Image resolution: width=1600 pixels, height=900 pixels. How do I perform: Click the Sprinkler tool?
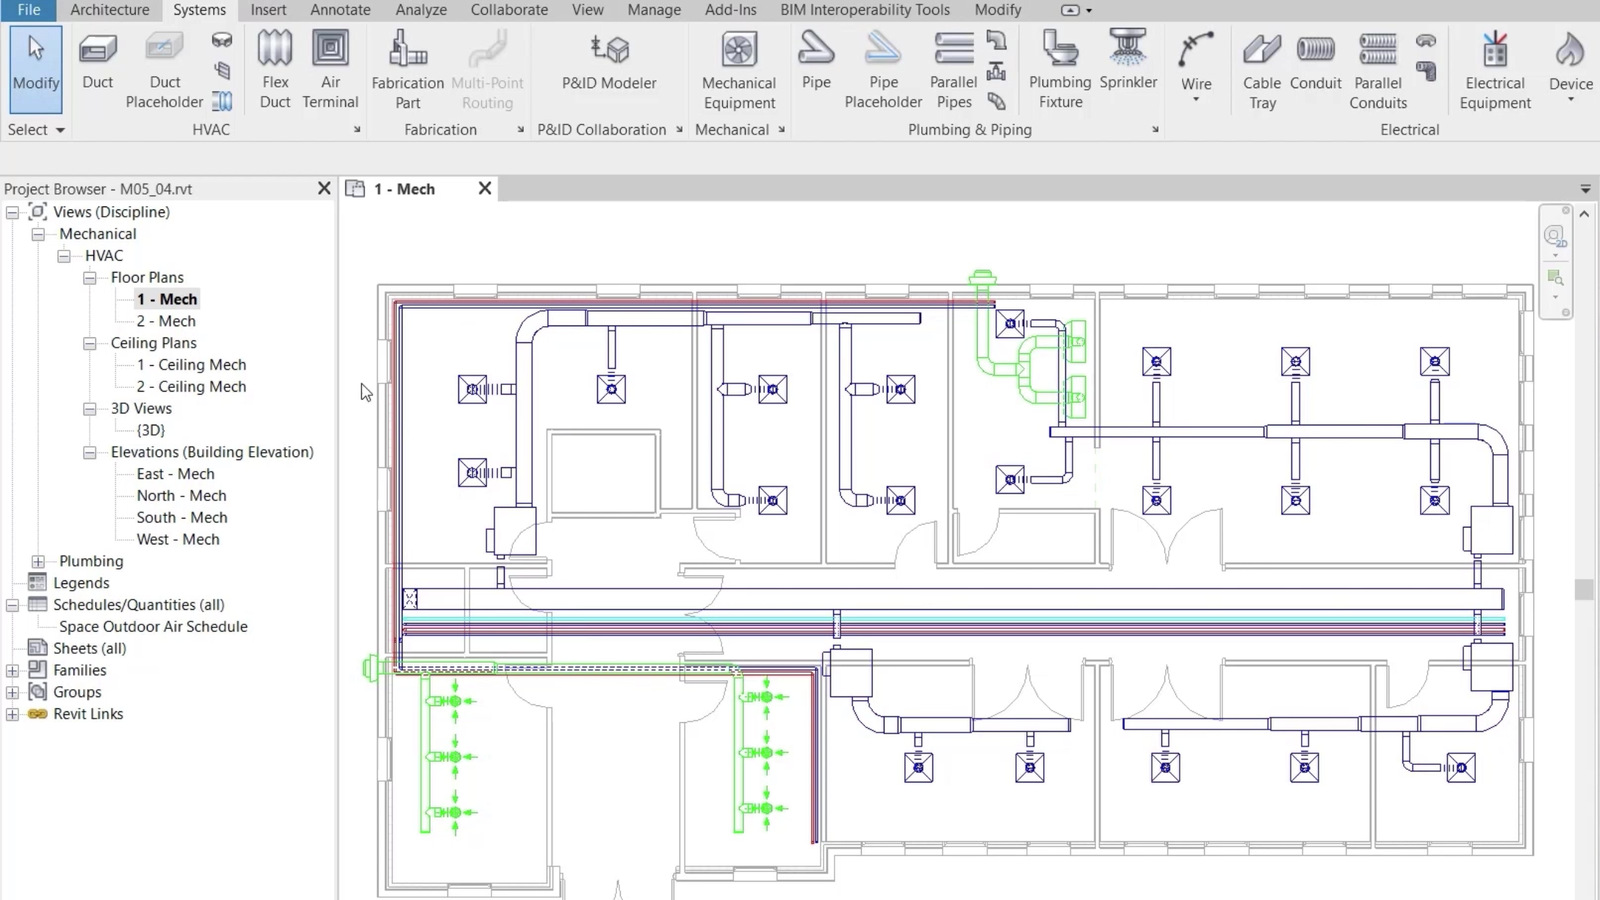tap(1128, 62)
